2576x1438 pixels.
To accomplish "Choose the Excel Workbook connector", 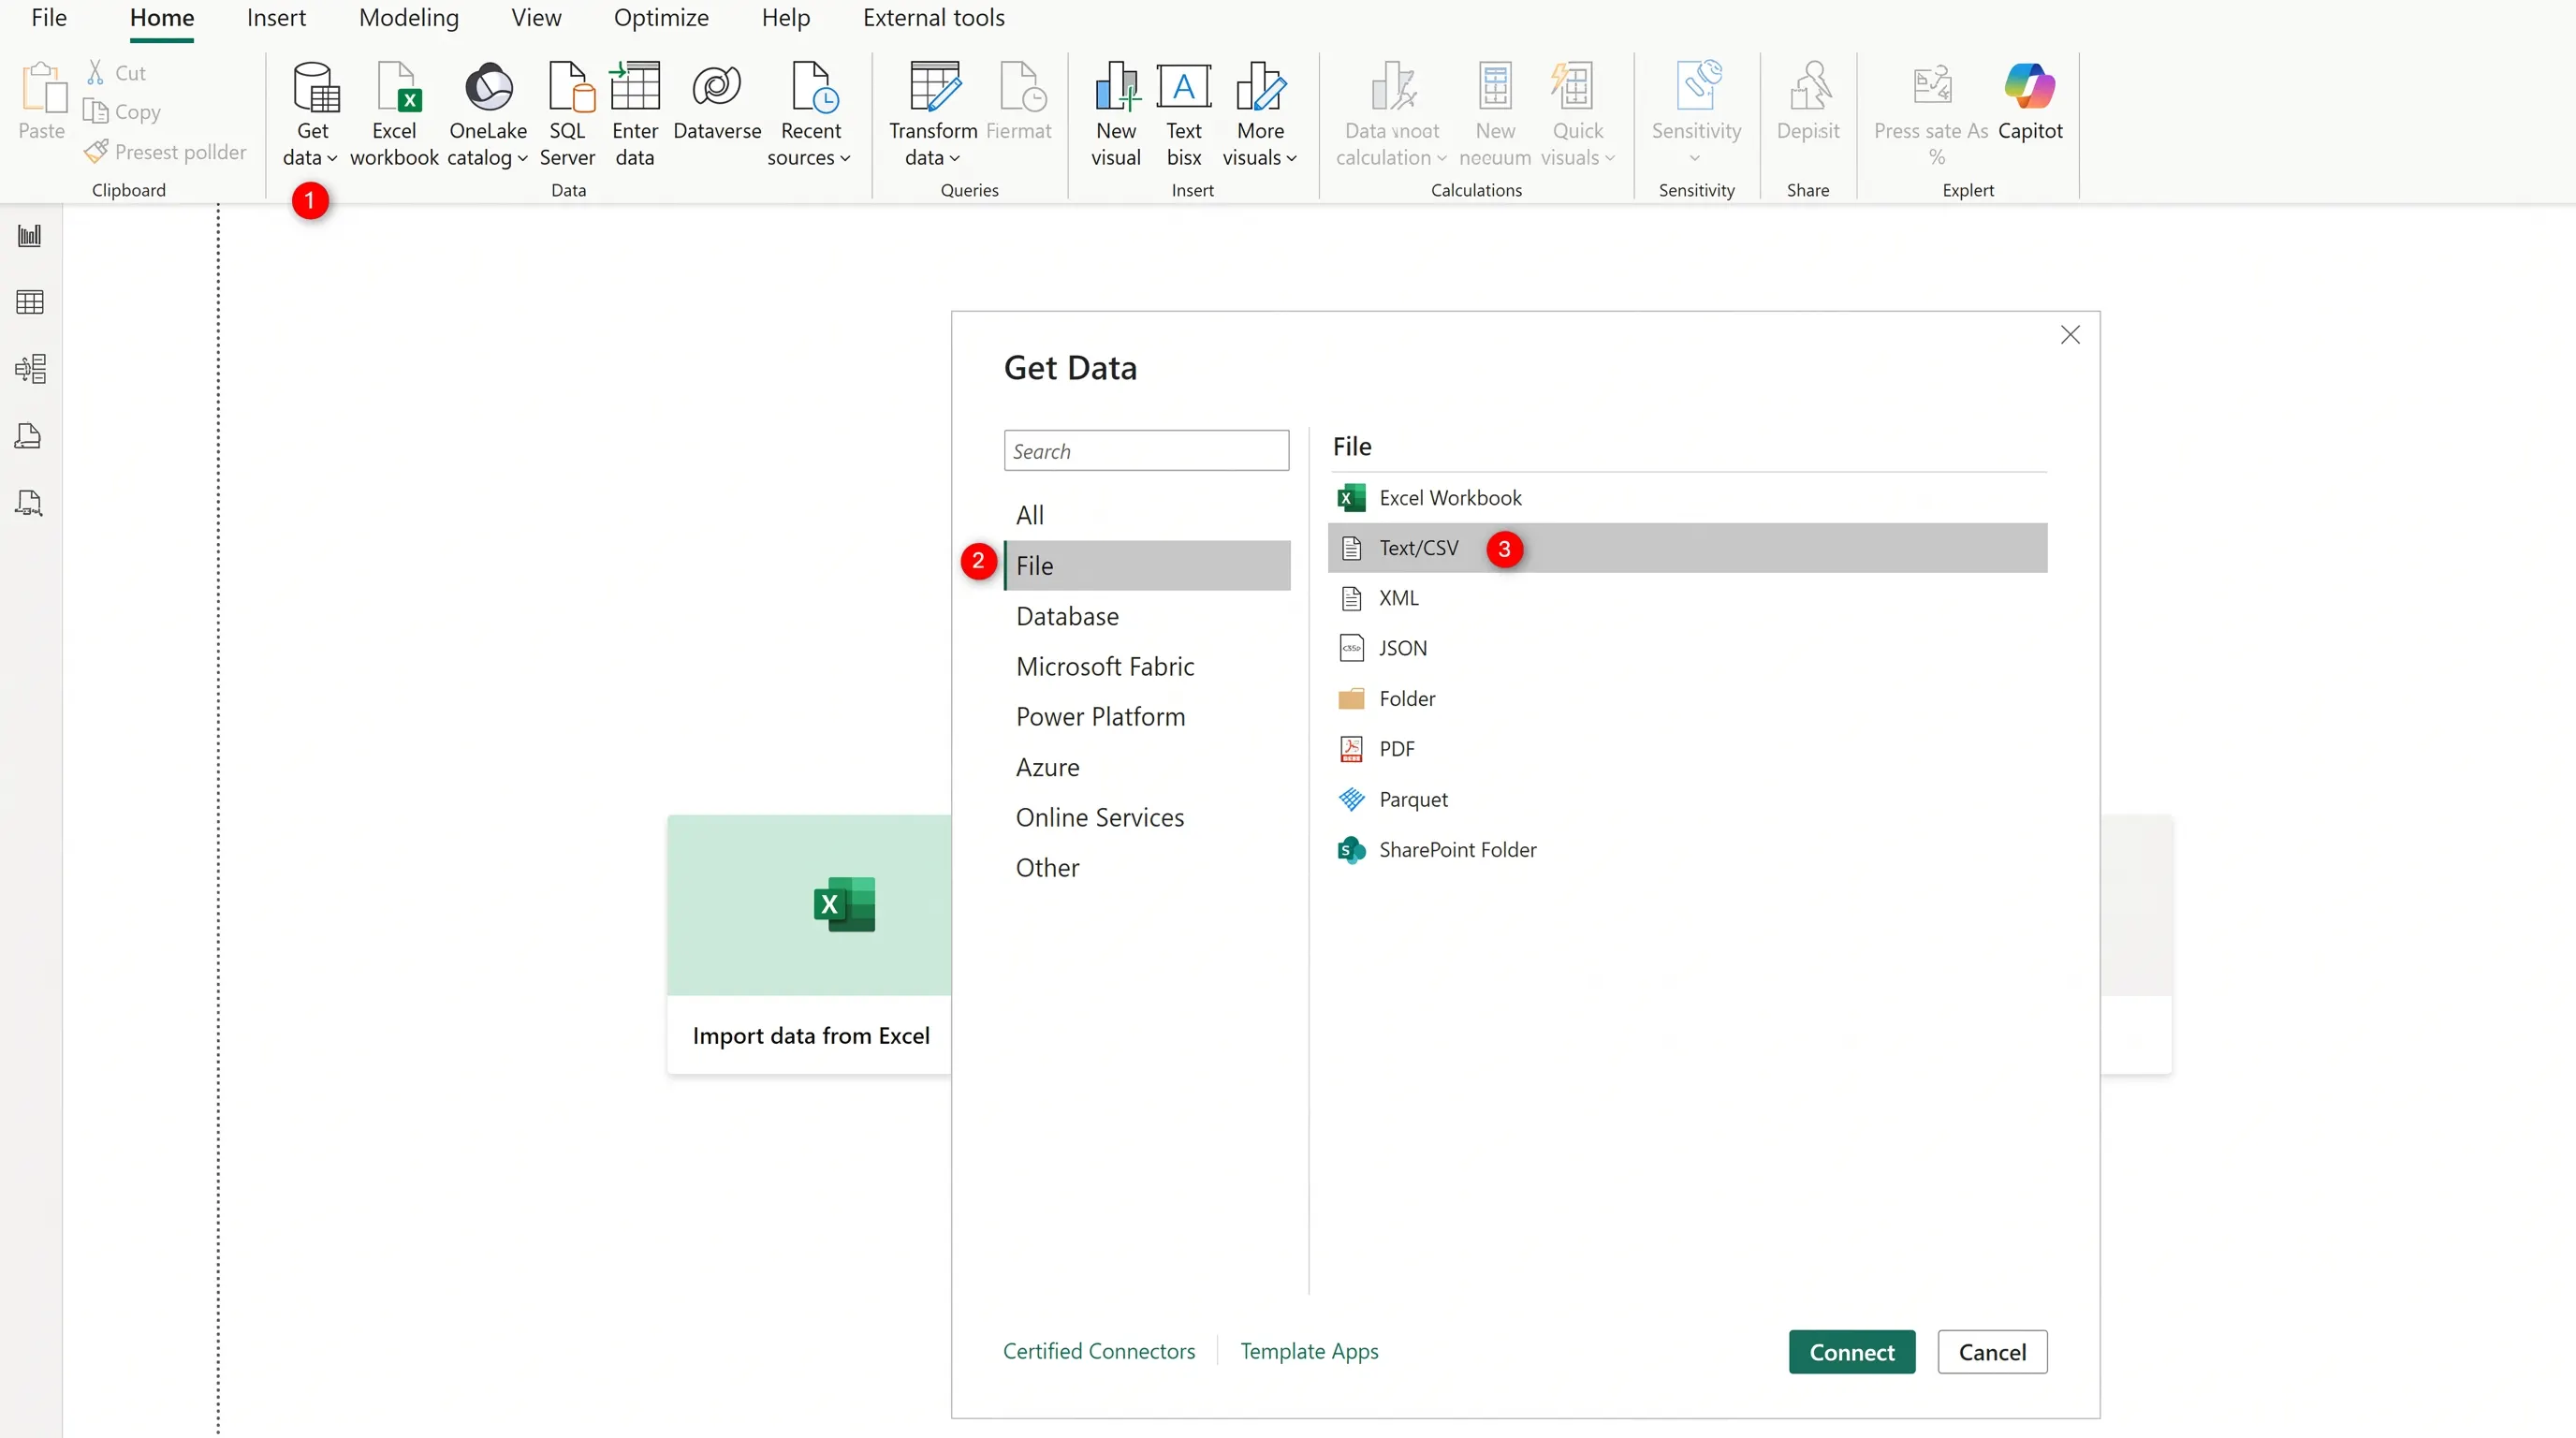I will coord(1687,498).
